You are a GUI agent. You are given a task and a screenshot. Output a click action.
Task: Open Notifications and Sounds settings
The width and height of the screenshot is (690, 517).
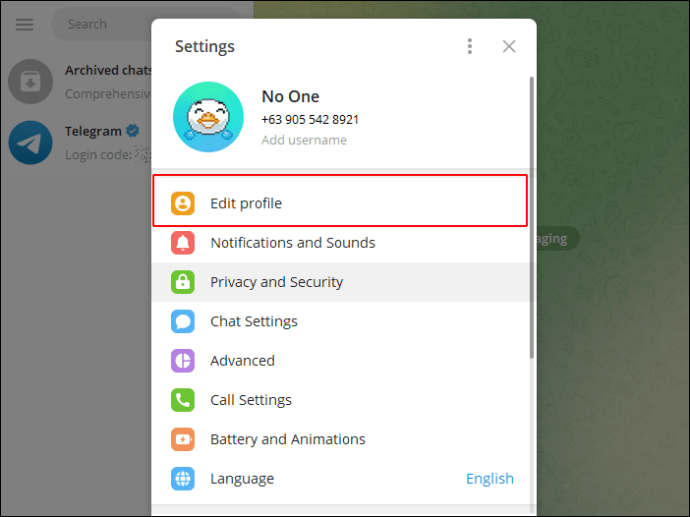point(292,243)
